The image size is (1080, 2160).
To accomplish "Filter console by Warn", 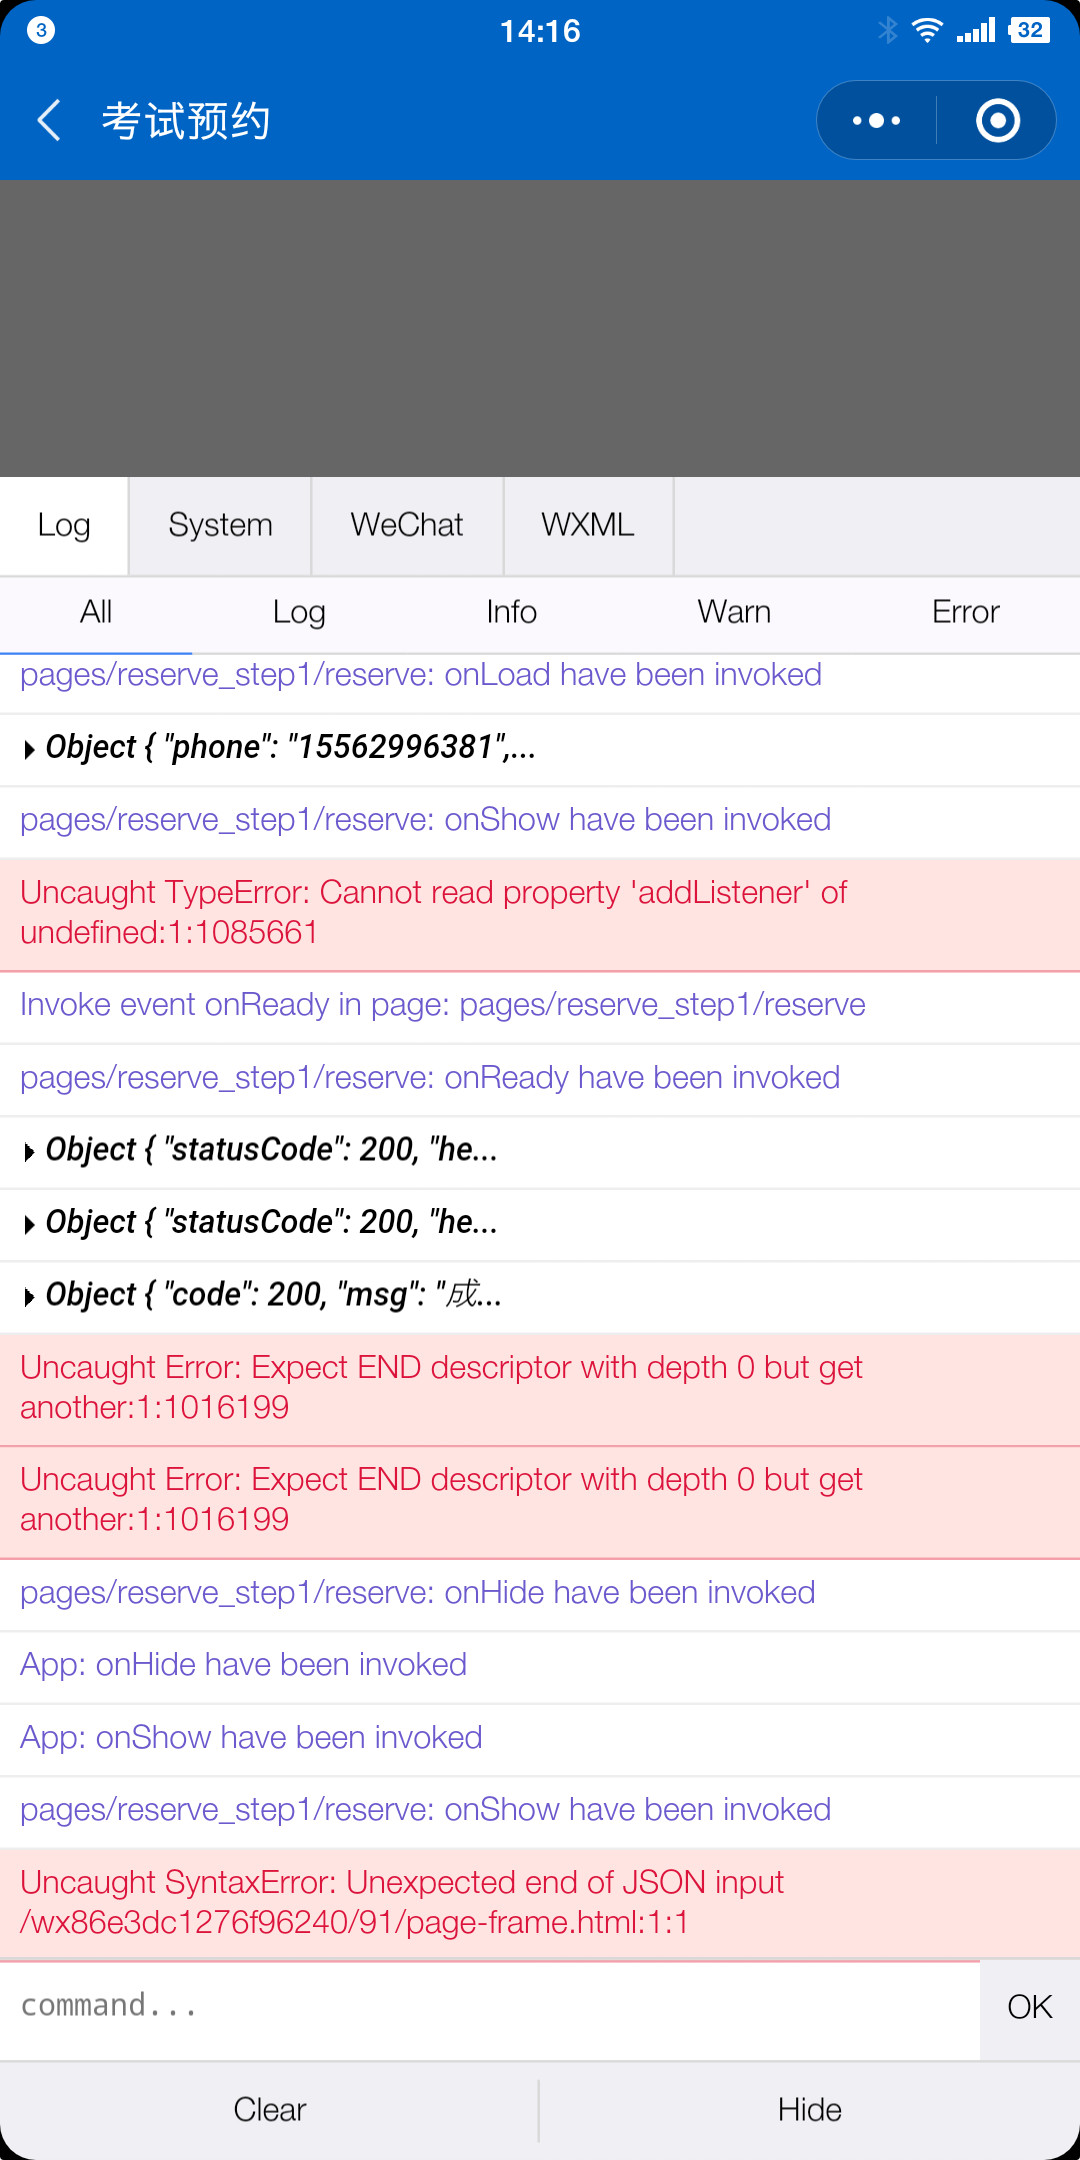I will [734, 612].
